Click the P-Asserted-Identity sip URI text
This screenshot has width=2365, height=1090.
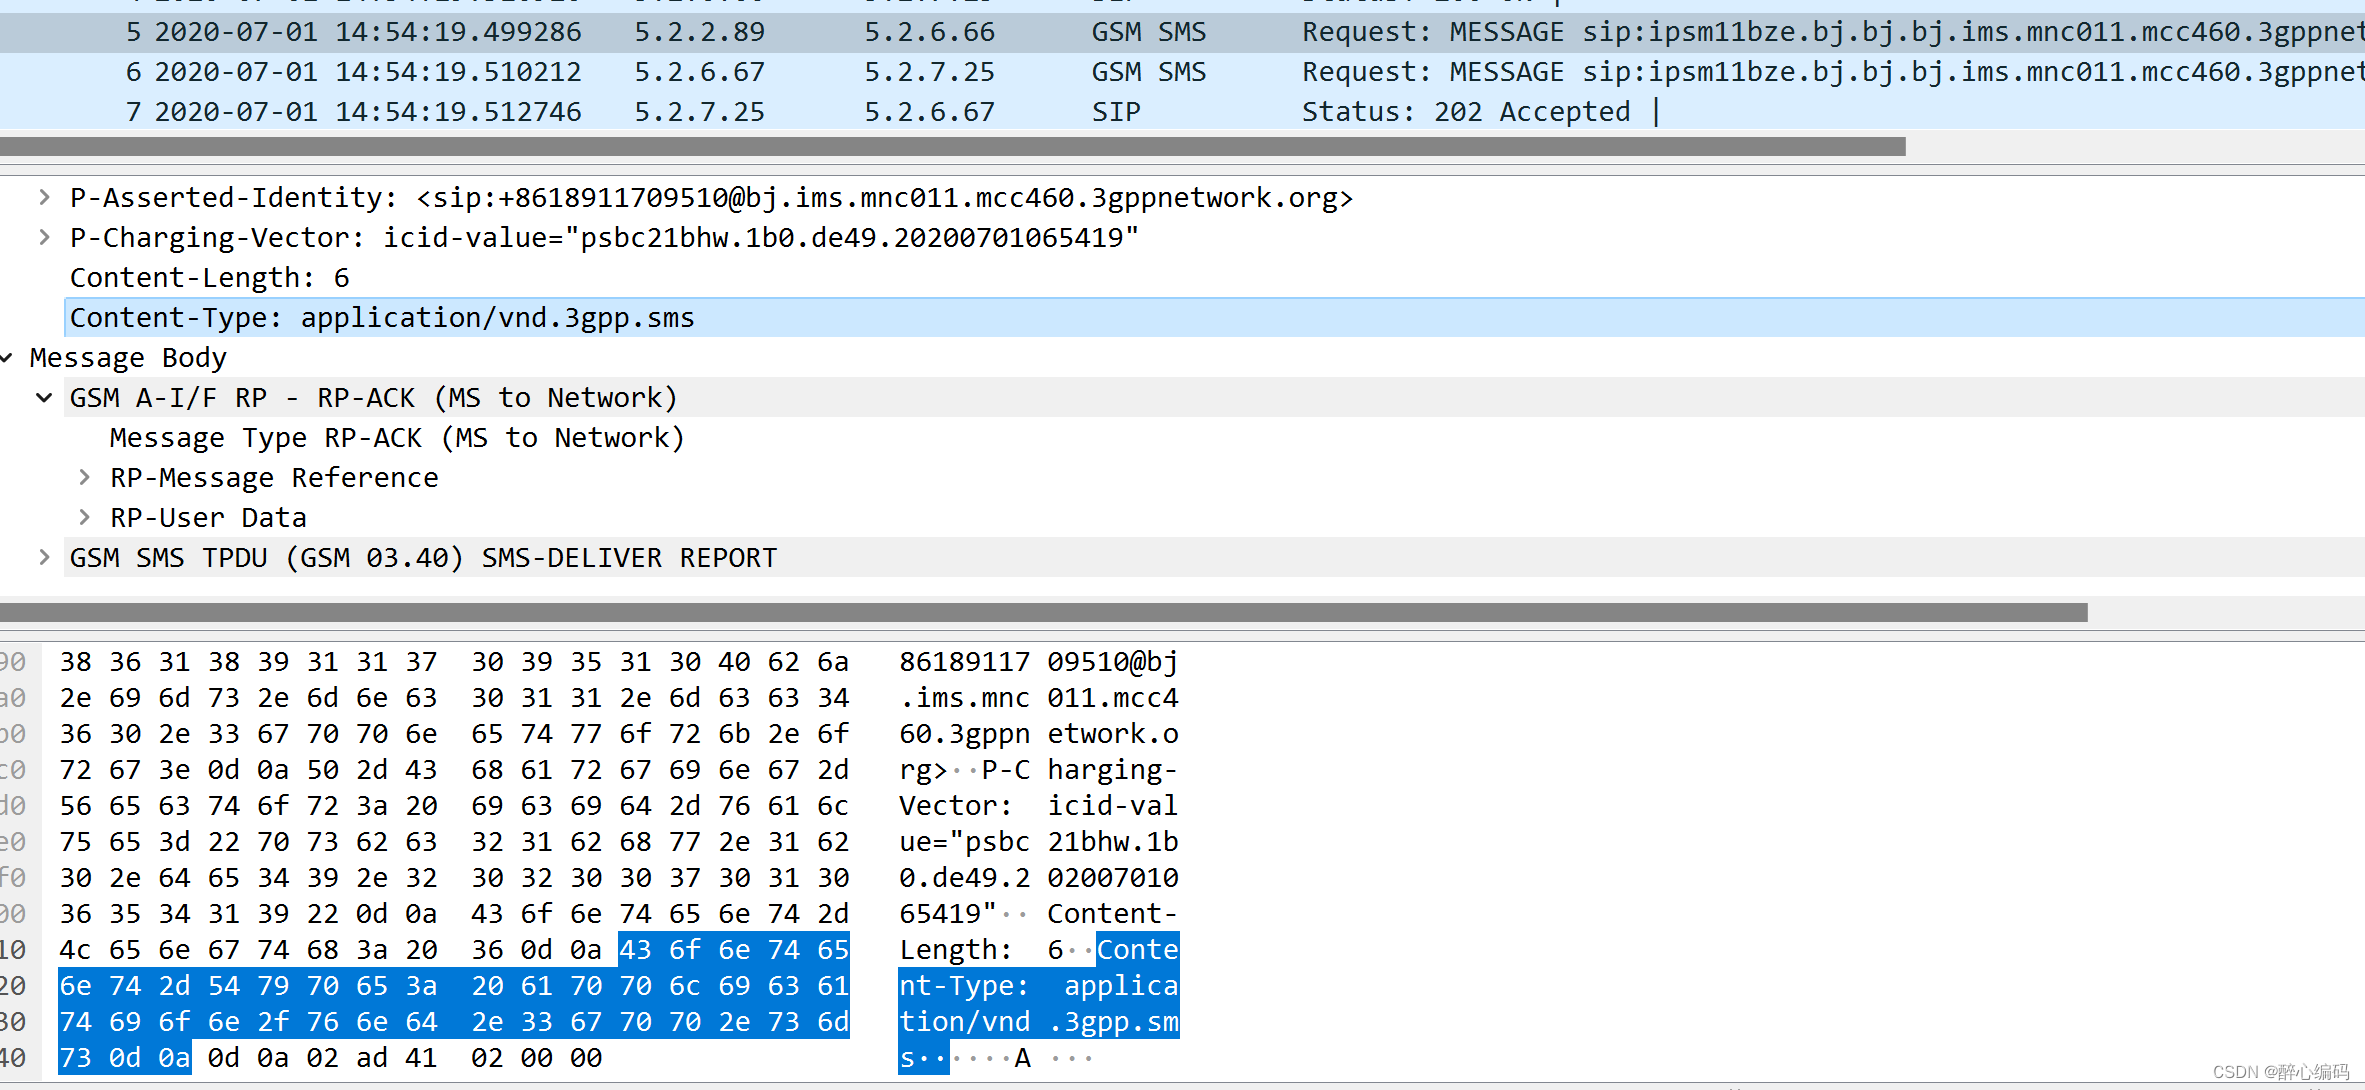coord(884,197)
